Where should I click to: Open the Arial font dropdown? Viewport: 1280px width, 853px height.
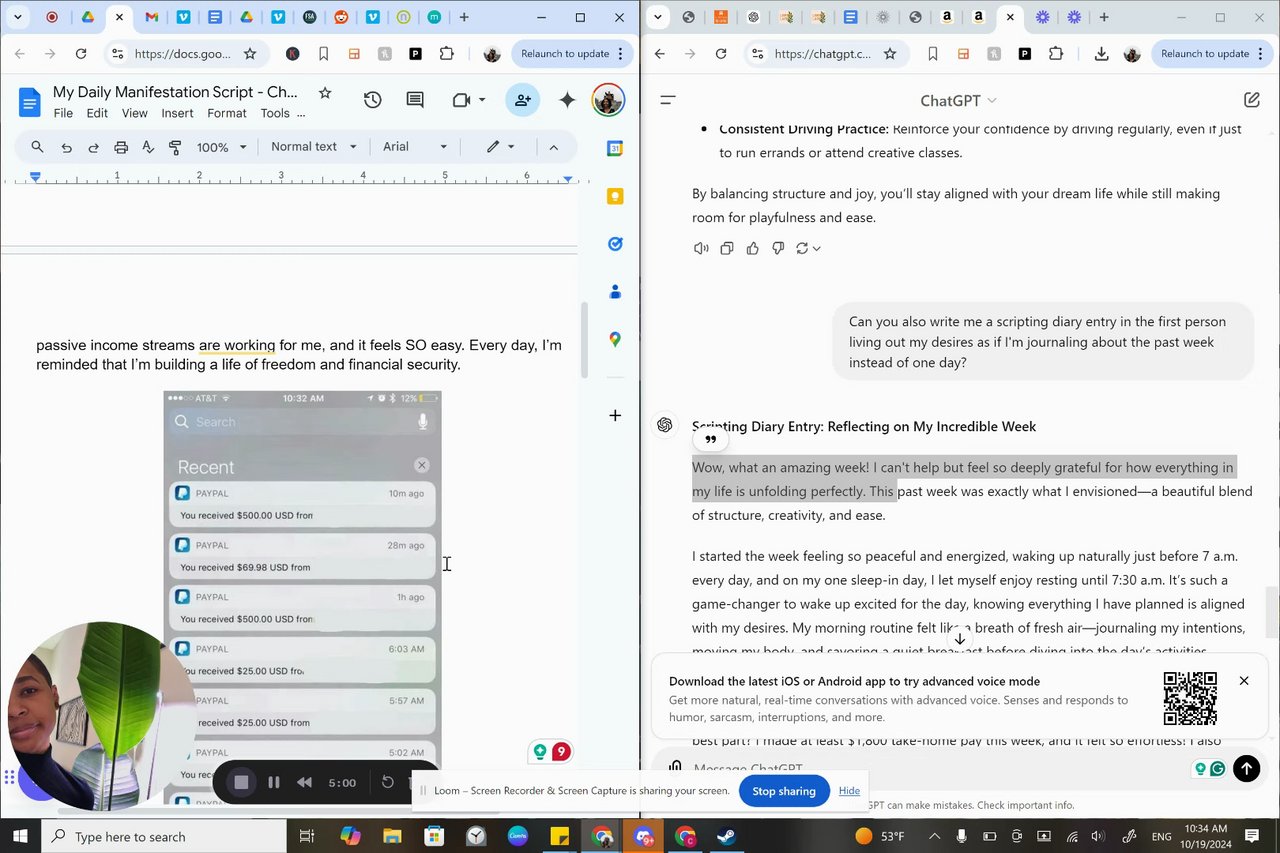click(415, 147)
